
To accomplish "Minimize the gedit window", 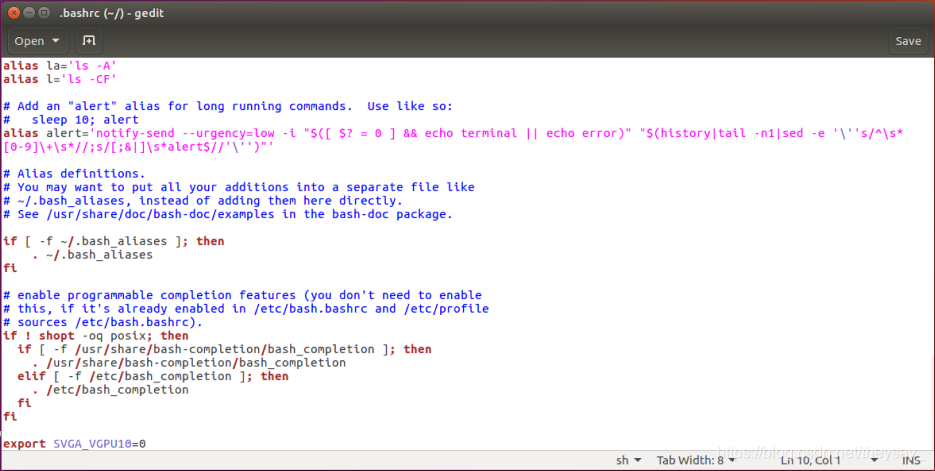I will 29,13.
